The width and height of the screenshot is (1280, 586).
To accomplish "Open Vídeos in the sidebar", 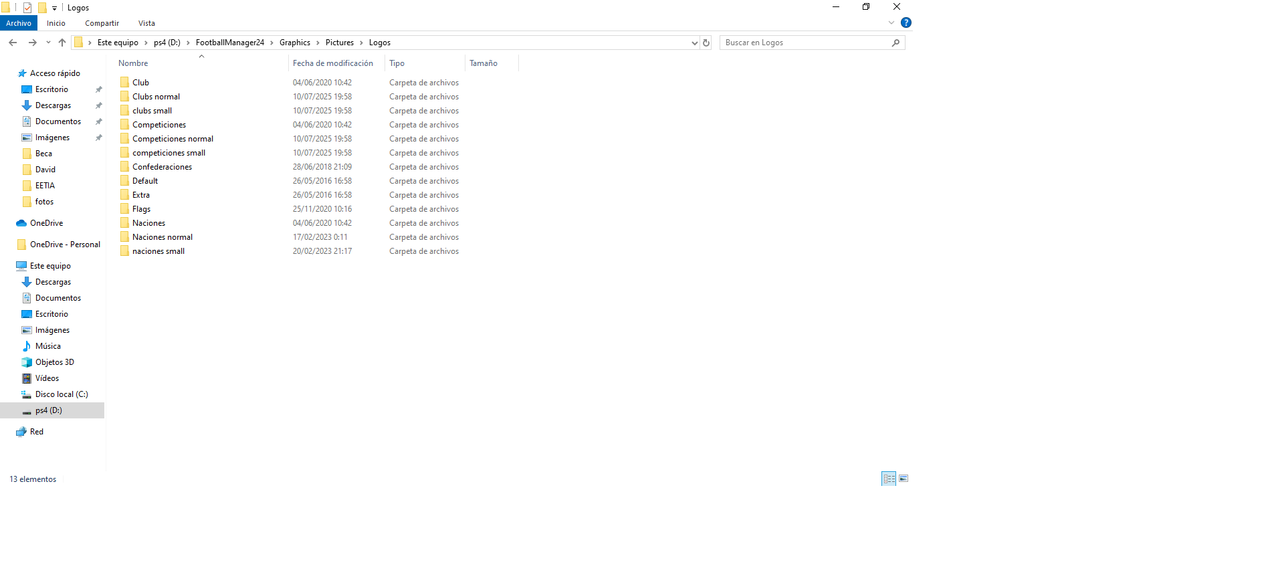I will coord(47,378).
